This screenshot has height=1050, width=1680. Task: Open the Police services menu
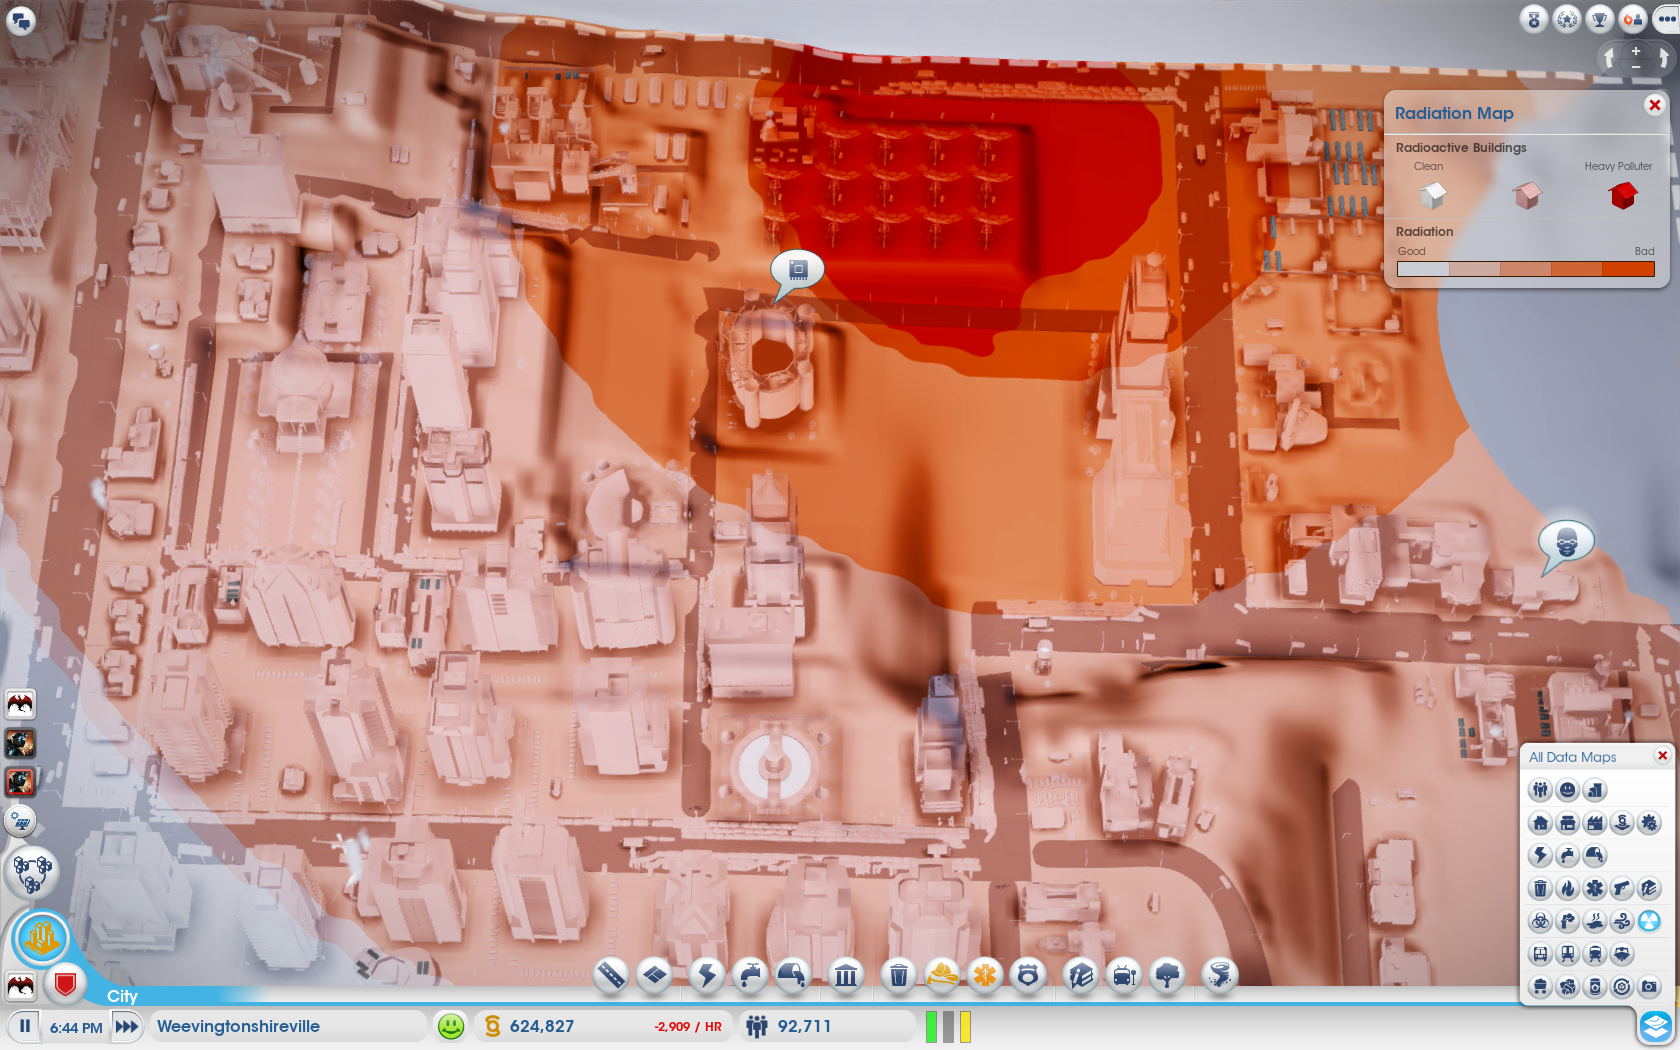1028,974
